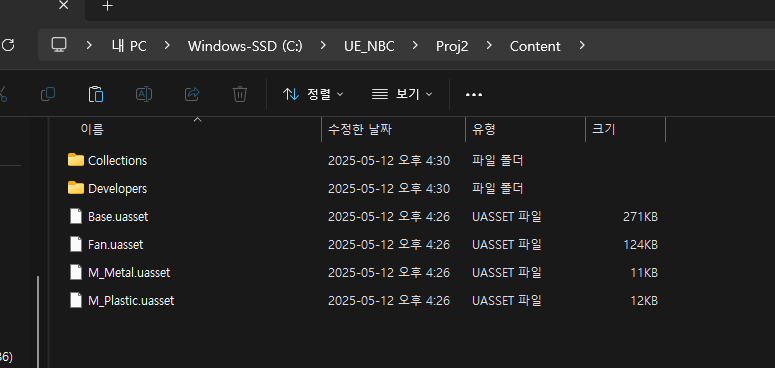Click the Delete trash icon
The width and height of the screenshot is (775, 368).
point(240,94)
